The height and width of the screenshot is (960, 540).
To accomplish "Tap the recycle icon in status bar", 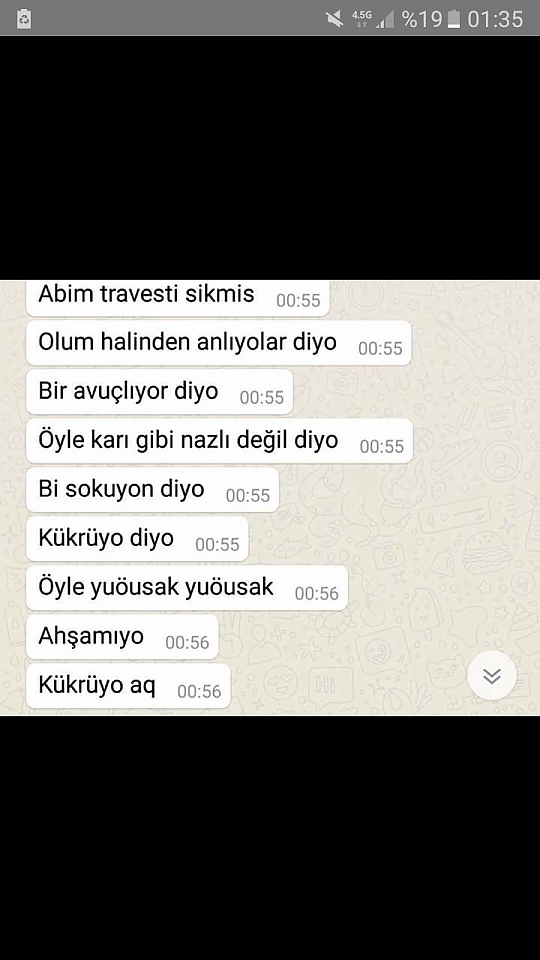I will (24, 18).
